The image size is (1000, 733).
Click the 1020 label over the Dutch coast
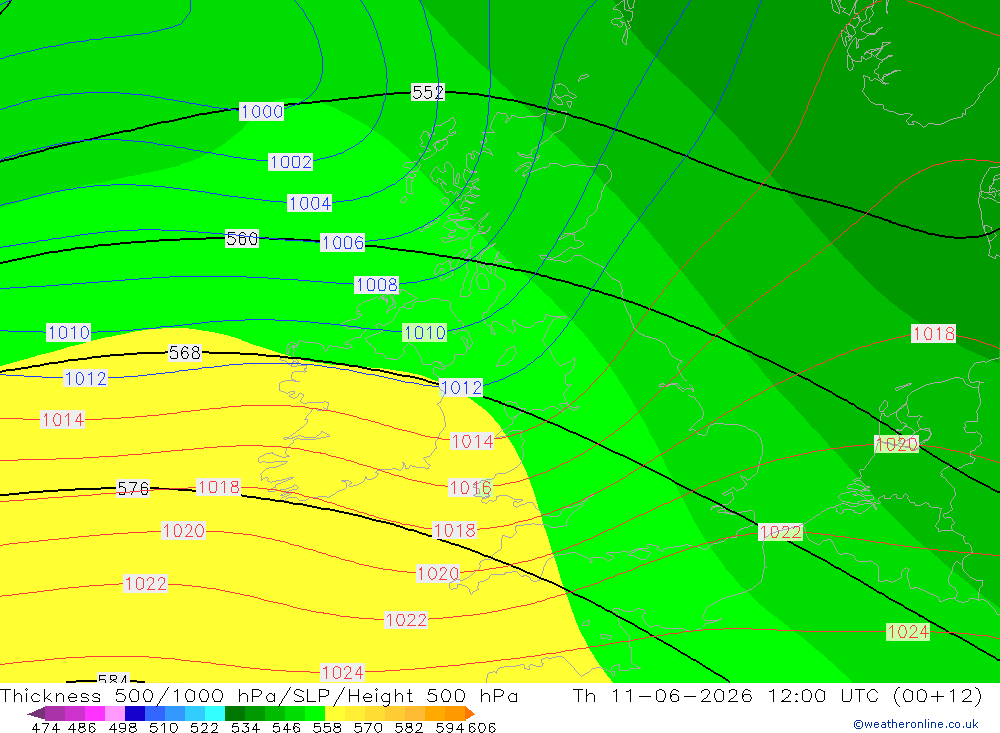[897, 444]
